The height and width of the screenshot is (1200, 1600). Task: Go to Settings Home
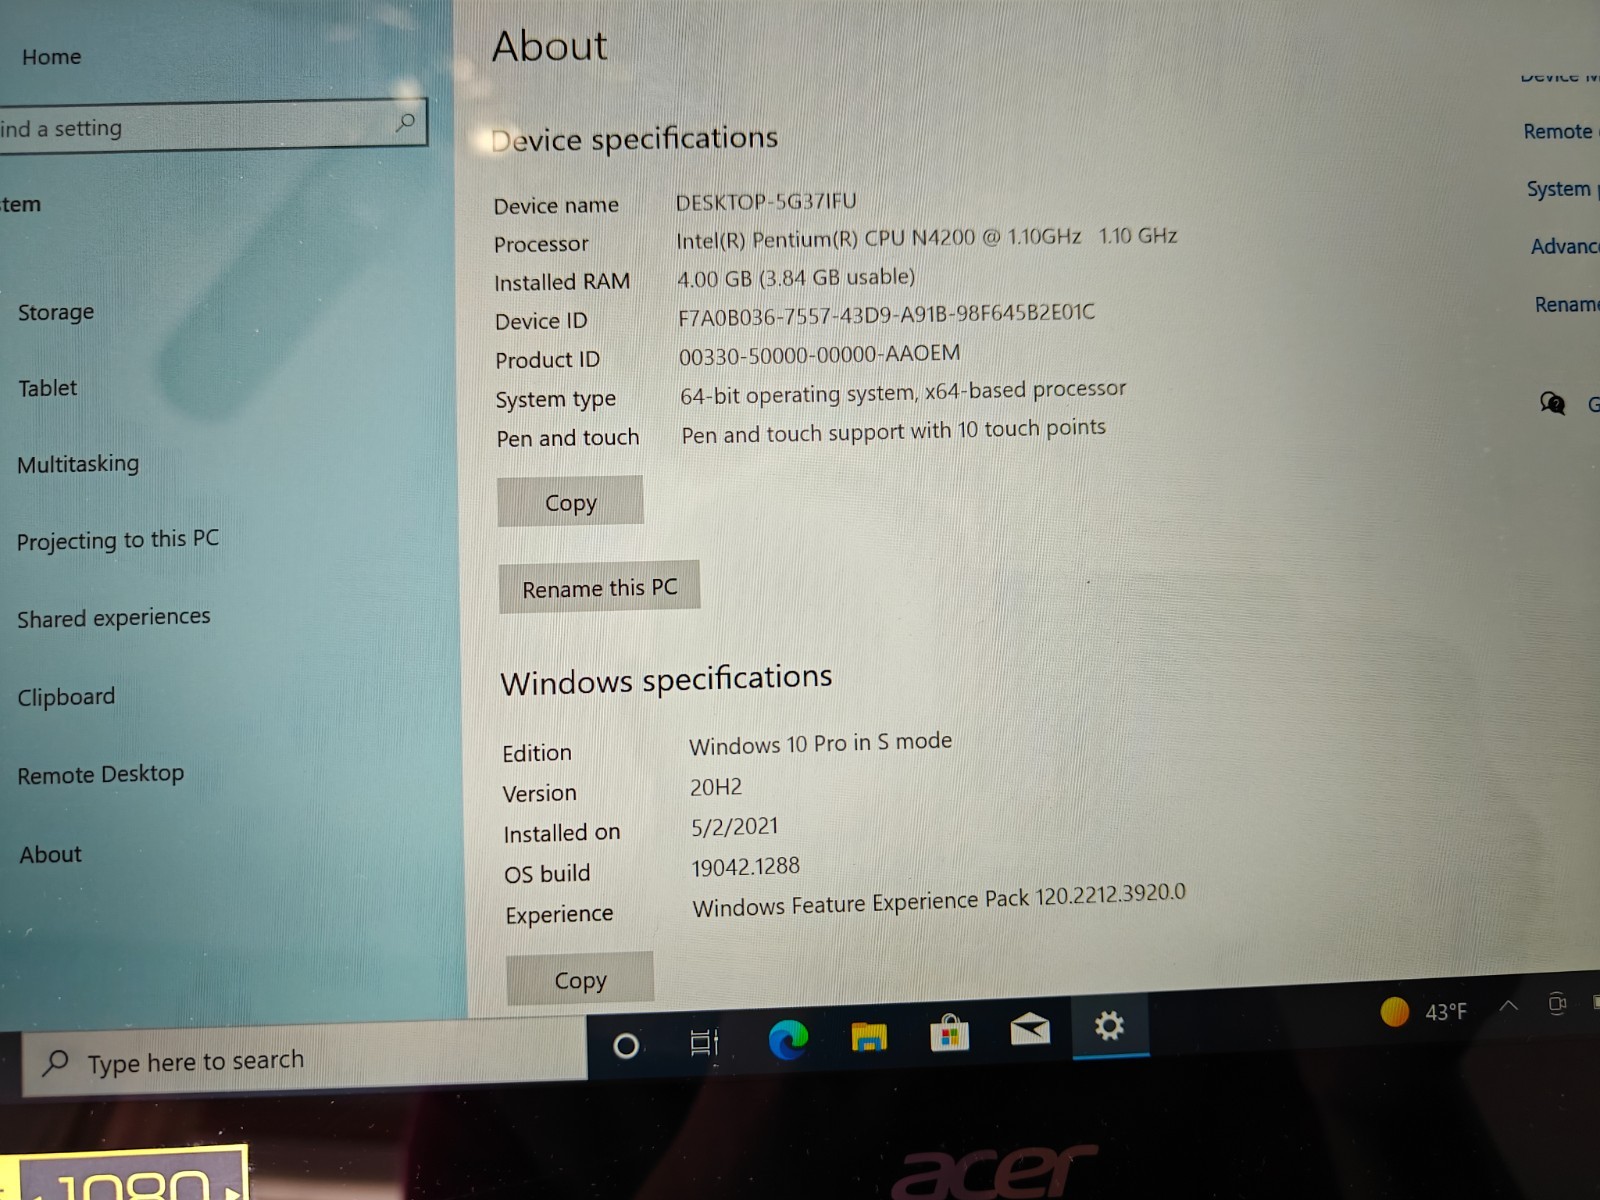click(52, 57)
